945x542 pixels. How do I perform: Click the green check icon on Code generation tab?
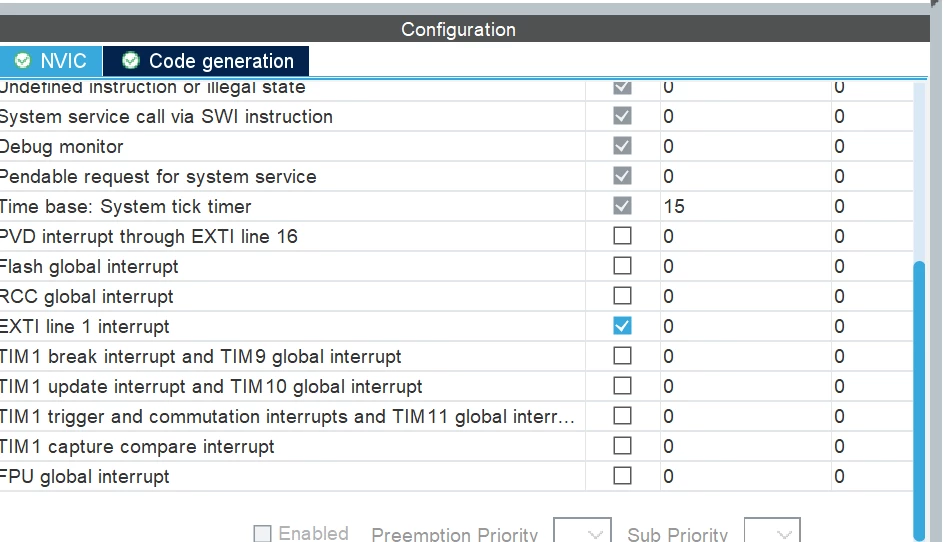pos(131,61)
